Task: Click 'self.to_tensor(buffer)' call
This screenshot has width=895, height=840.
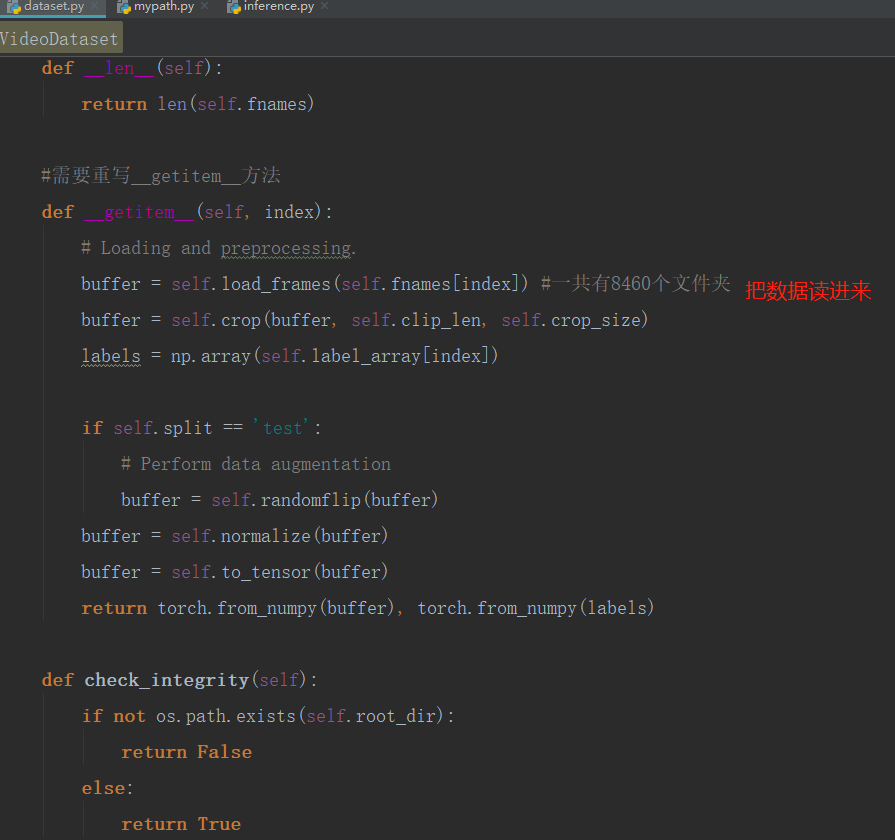Action: click(280, 572)
